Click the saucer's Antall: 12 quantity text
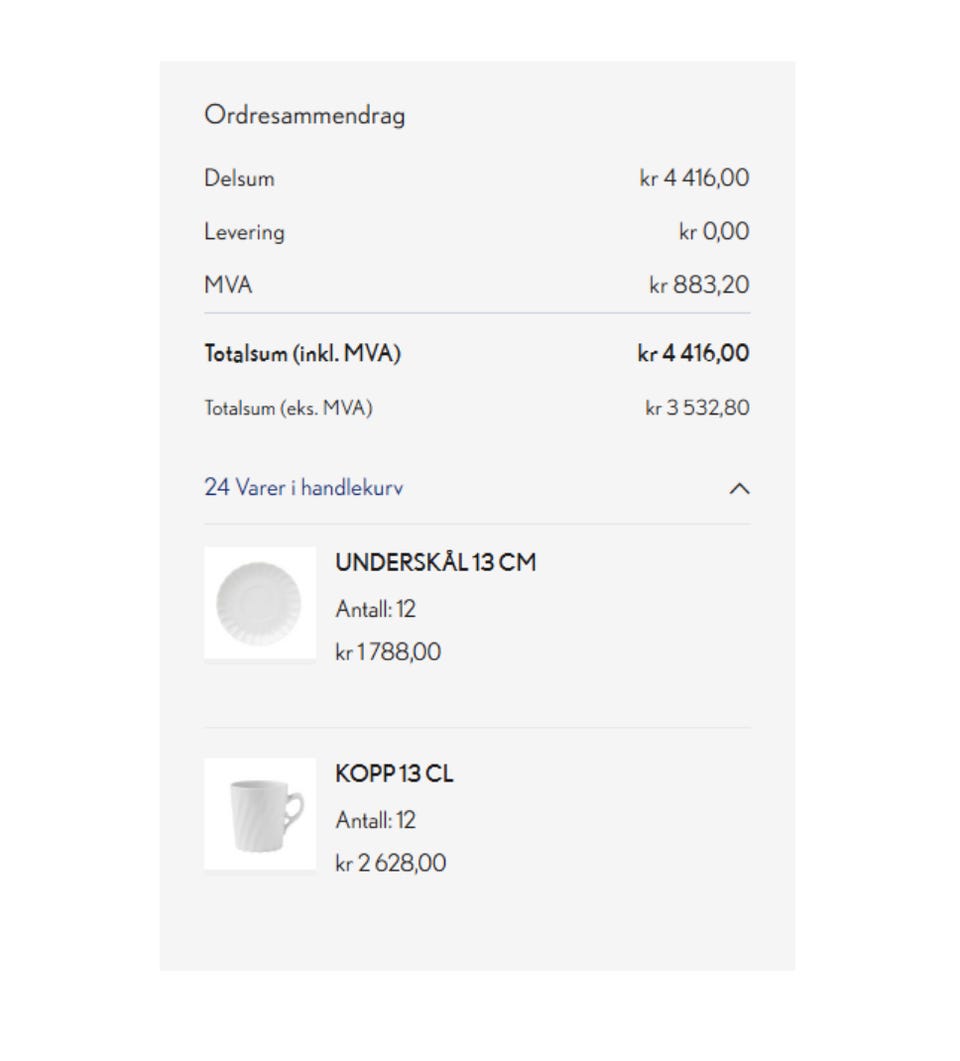Viewport: 960px width, 1061px height. (x=375, y=609)
